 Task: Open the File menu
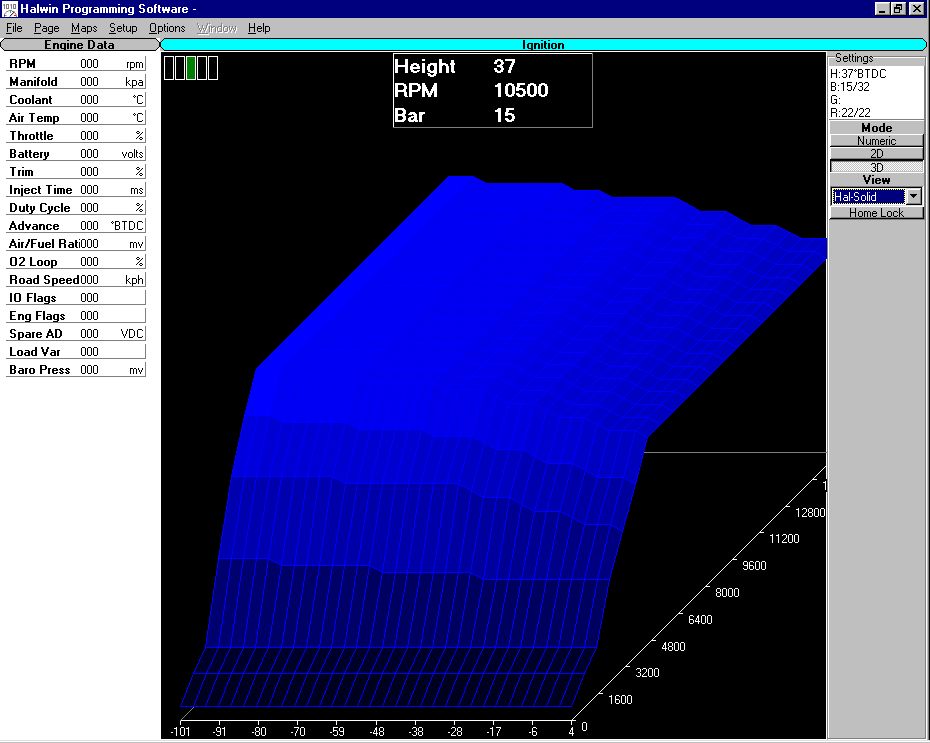click(14, 28)
